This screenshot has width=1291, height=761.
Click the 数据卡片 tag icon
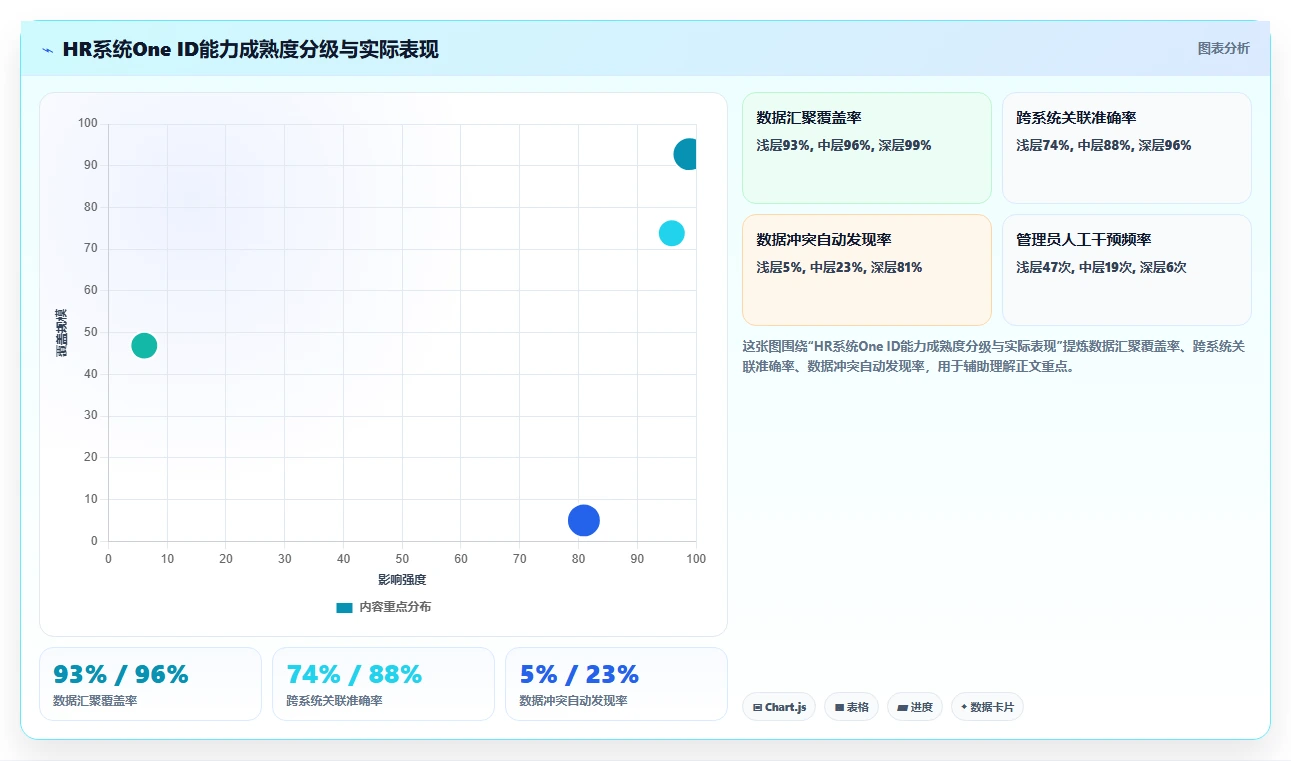pos(964,707)
